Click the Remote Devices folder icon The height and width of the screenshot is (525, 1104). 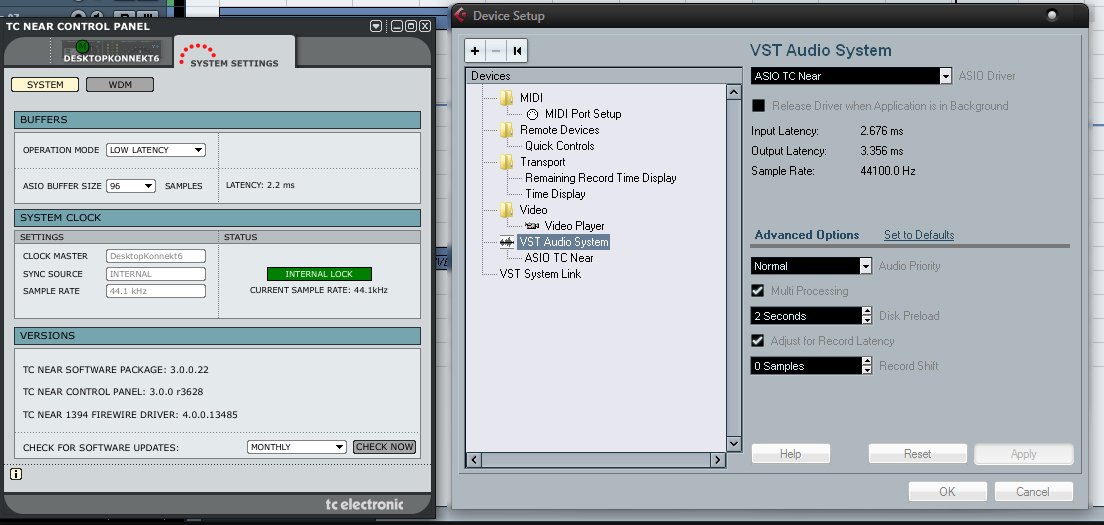[x=507, y=130]
